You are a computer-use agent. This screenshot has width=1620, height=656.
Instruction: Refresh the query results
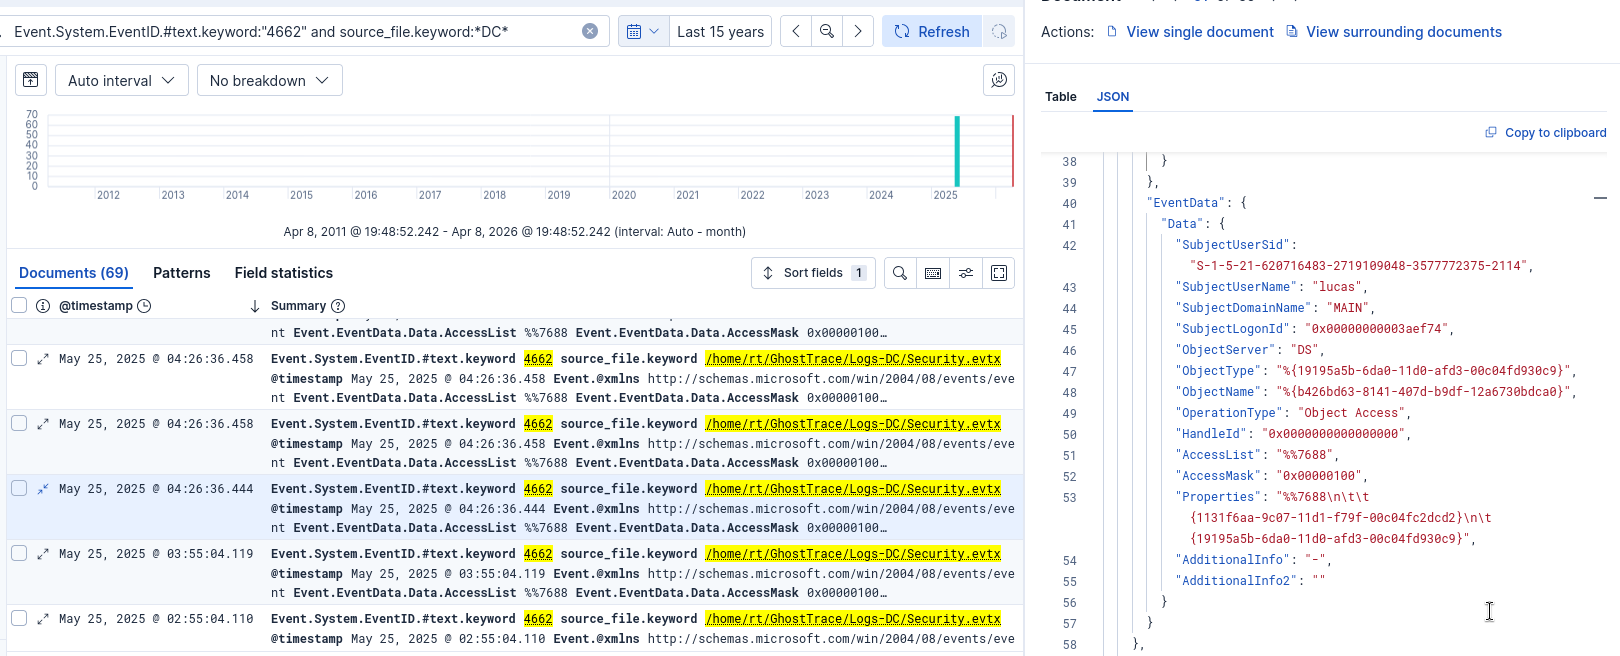(x=931, y=31)
